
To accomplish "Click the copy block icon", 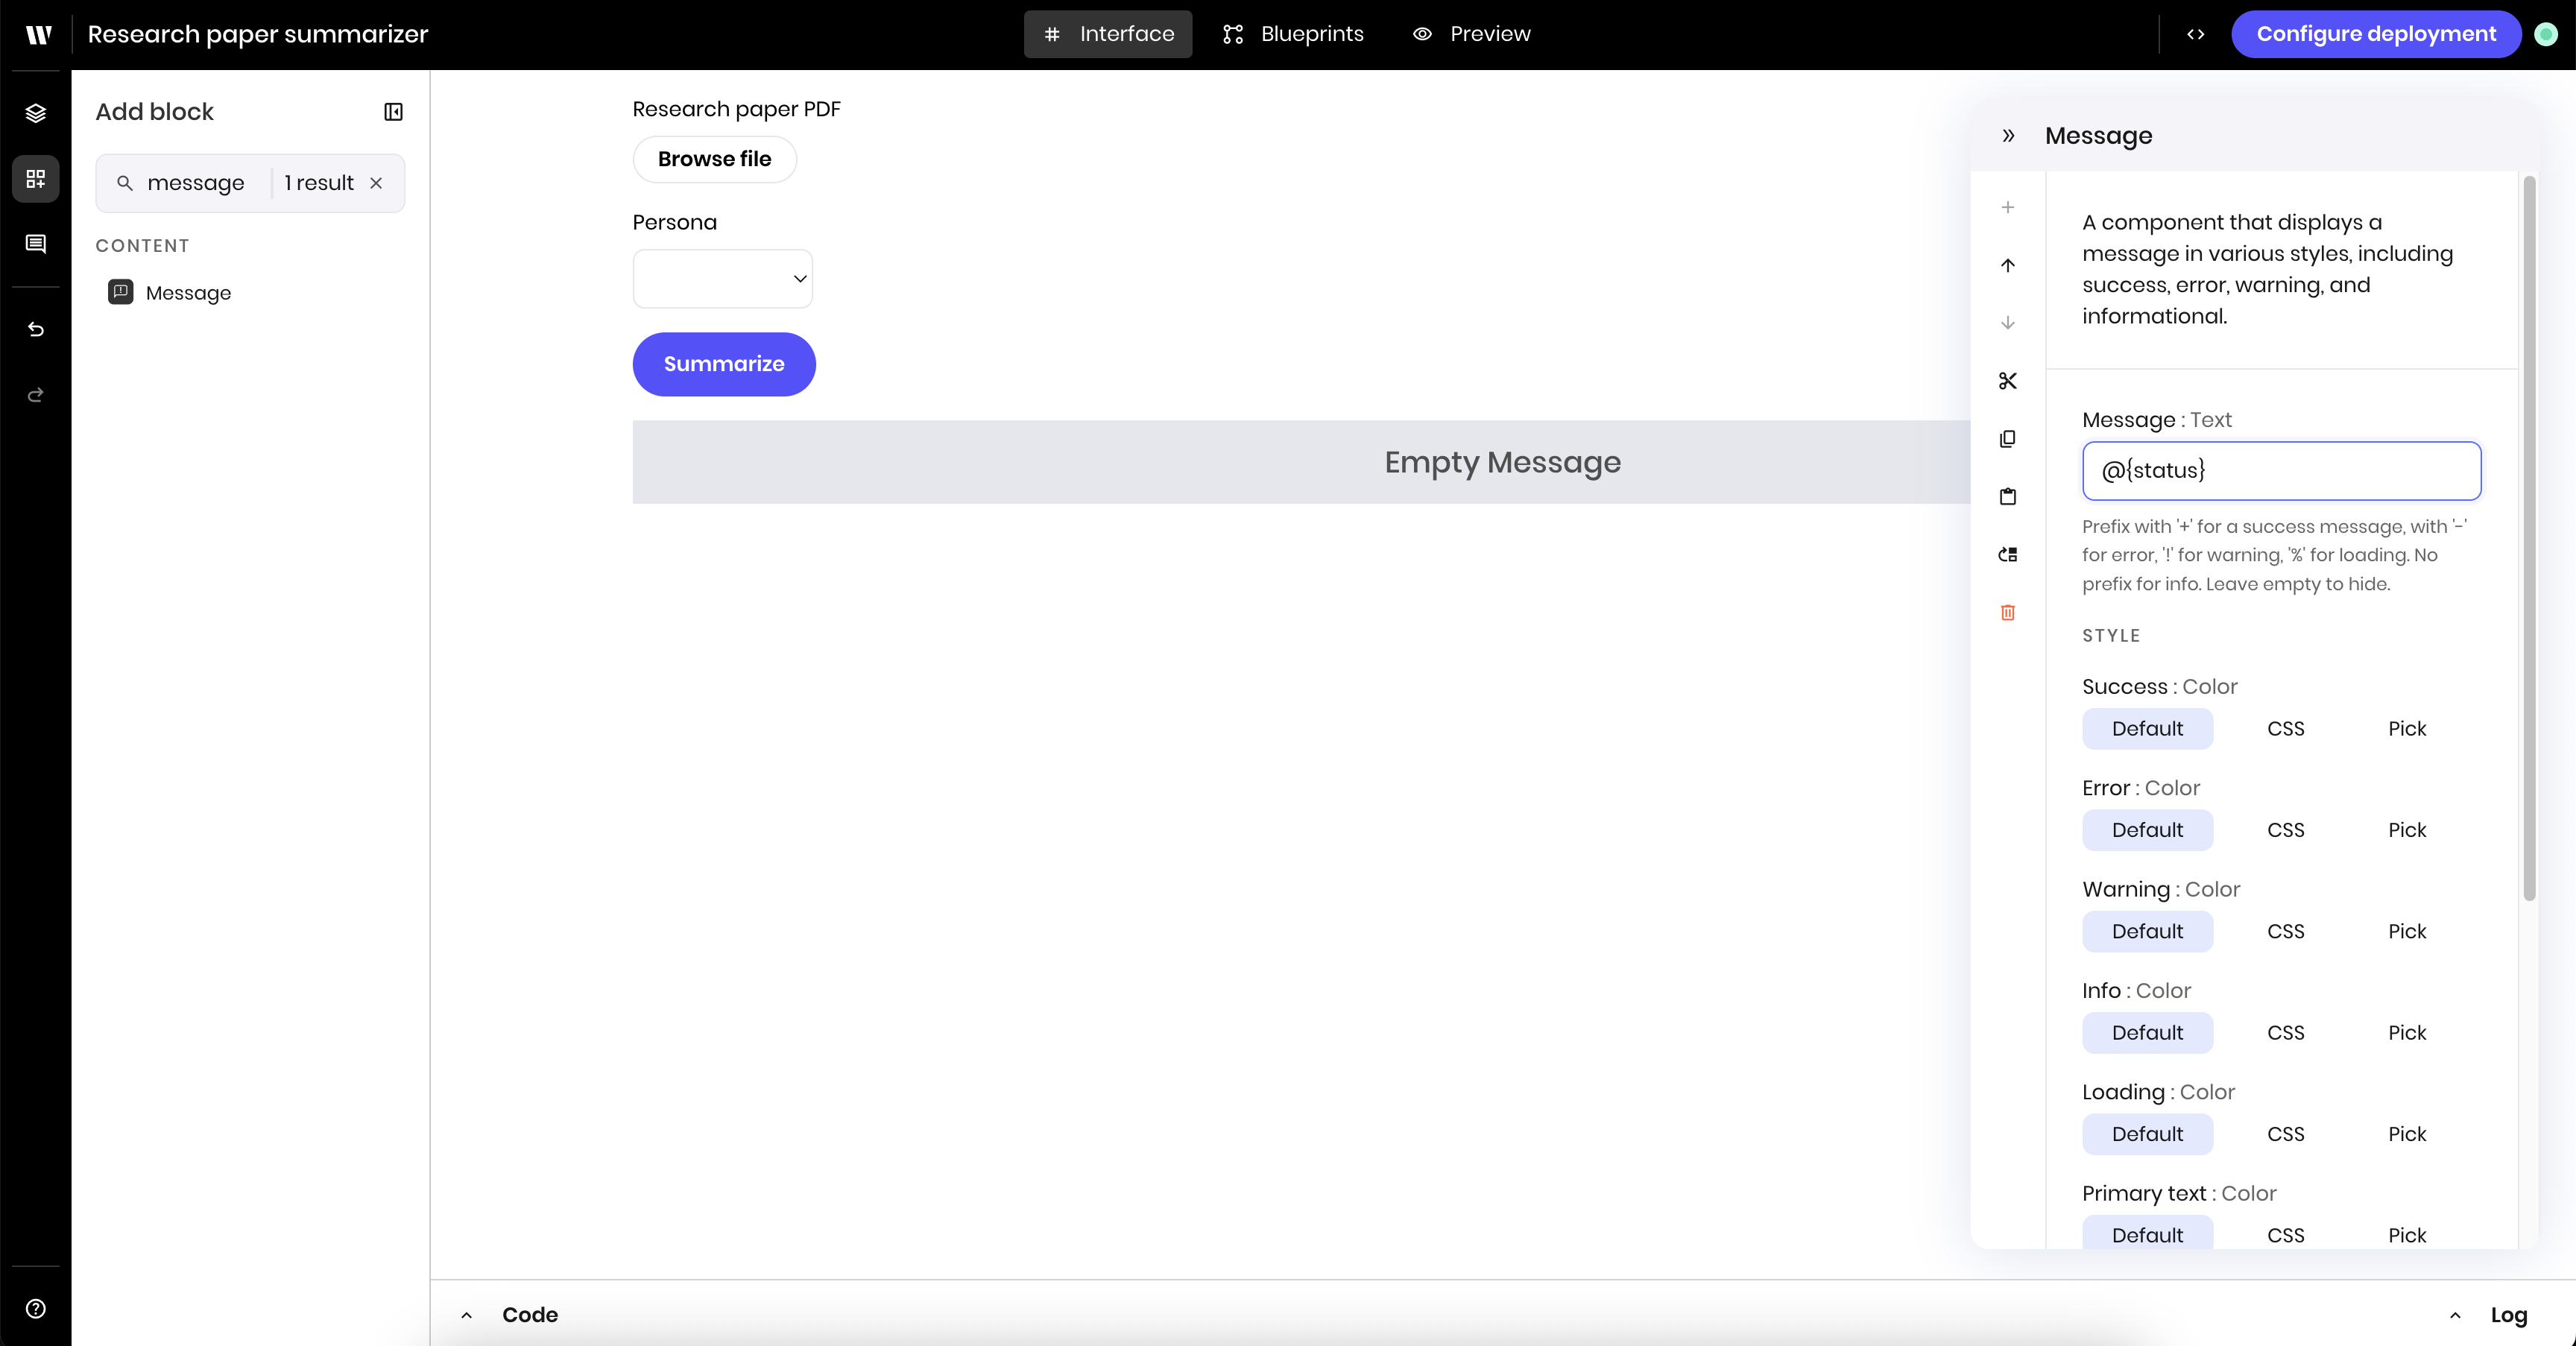I will [2007, 439].
